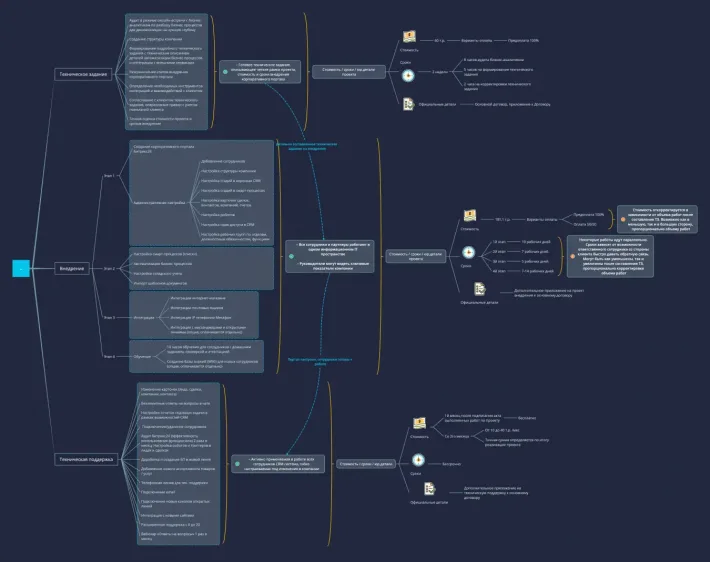This screenshot has width=710, height=562.
Task: Select the Все сотрудники и партнеры summary node
Action: (x=330, y=256)
